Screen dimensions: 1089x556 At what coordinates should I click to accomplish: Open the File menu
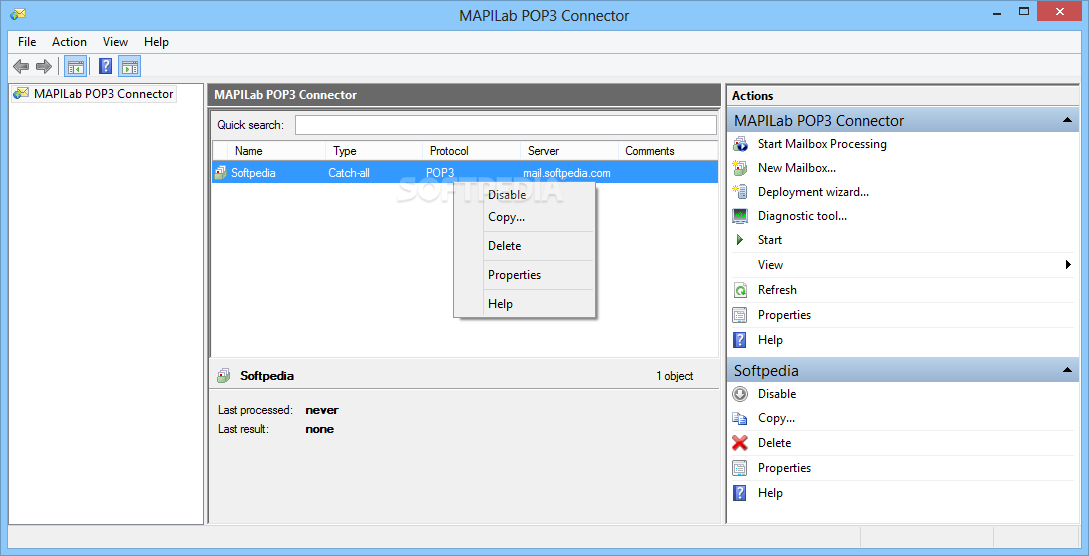click(x=27, y=42)
